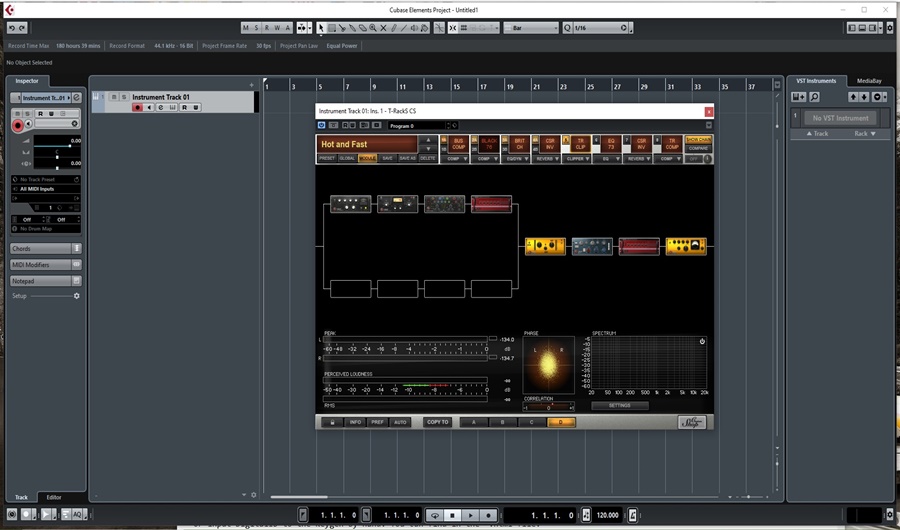Toggle Read Automation in Inspector
Viewport: 900px width, 530px height.
point(40,114)
